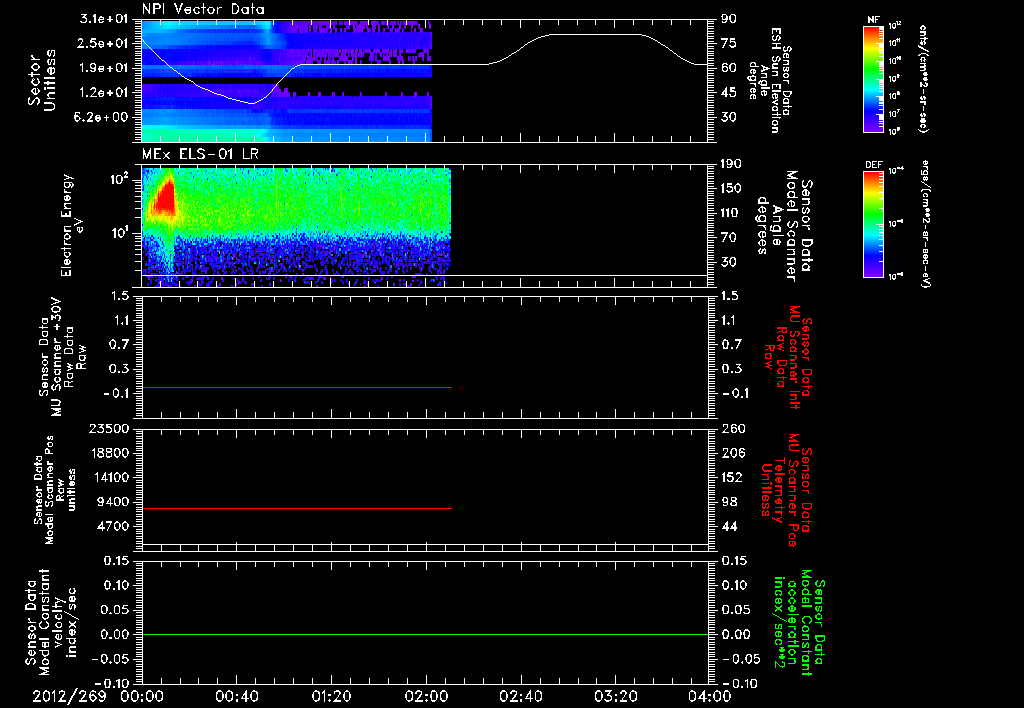
Task: Click the '2012/269' date label
Action: 69,696
